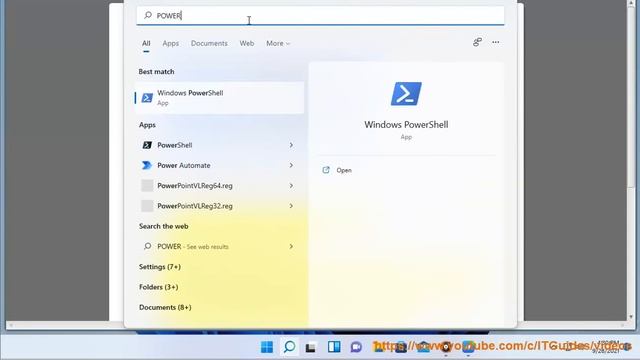Click POWER See web results entry
This screenshot has height=360, width=640.
coord(220,247)
